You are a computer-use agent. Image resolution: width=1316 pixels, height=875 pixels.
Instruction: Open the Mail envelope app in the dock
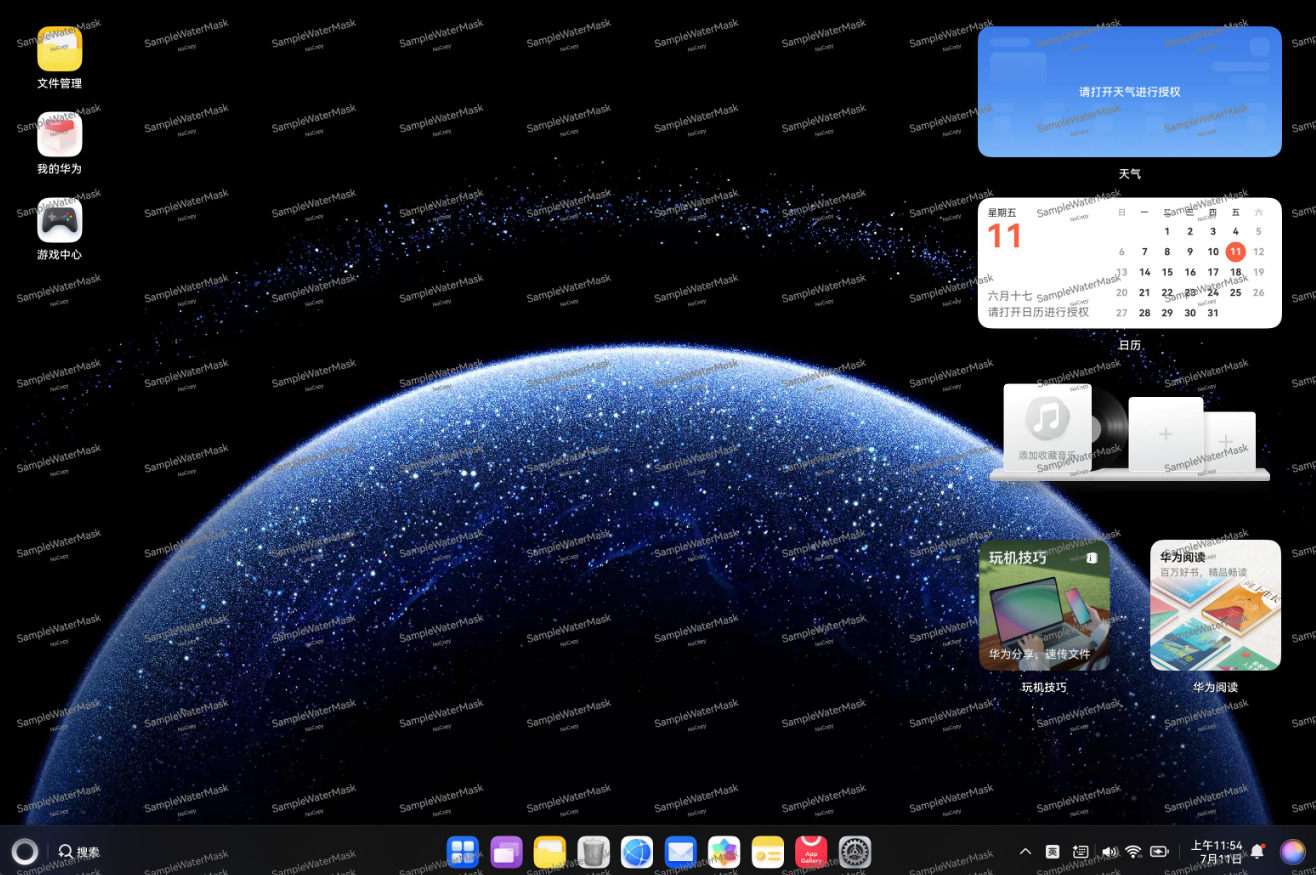click(681, 852)
